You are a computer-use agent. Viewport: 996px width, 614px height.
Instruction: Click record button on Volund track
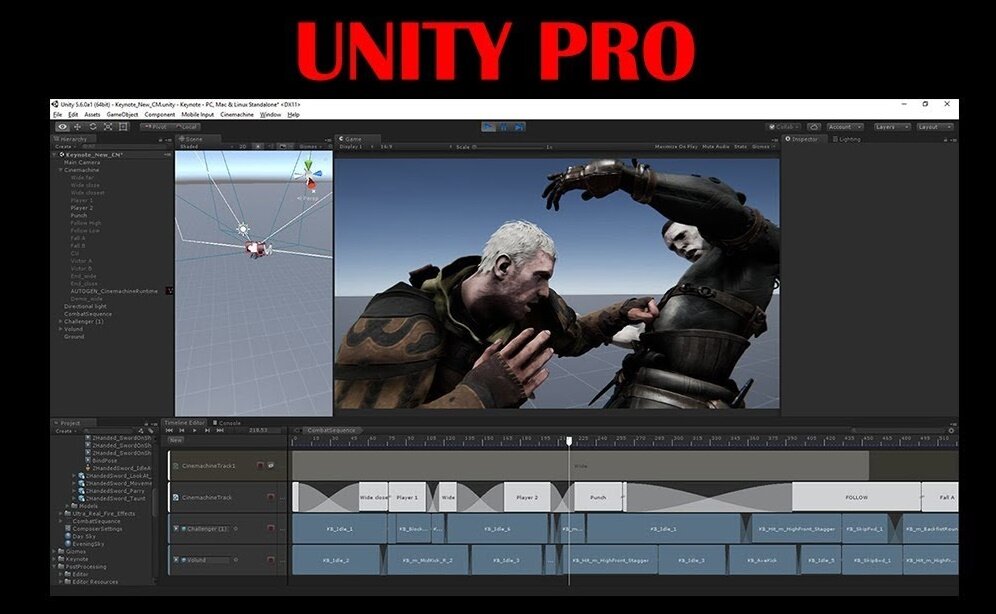271,560
